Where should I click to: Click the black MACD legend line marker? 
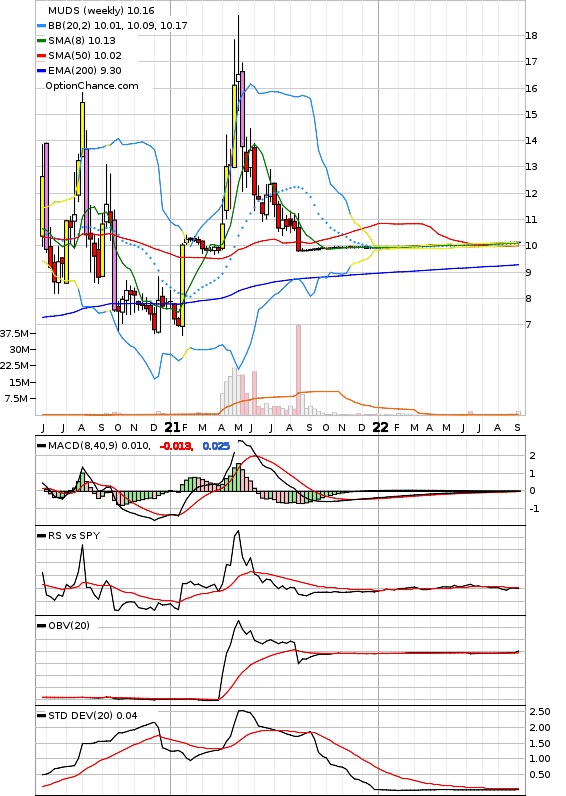tap(42, 446)
